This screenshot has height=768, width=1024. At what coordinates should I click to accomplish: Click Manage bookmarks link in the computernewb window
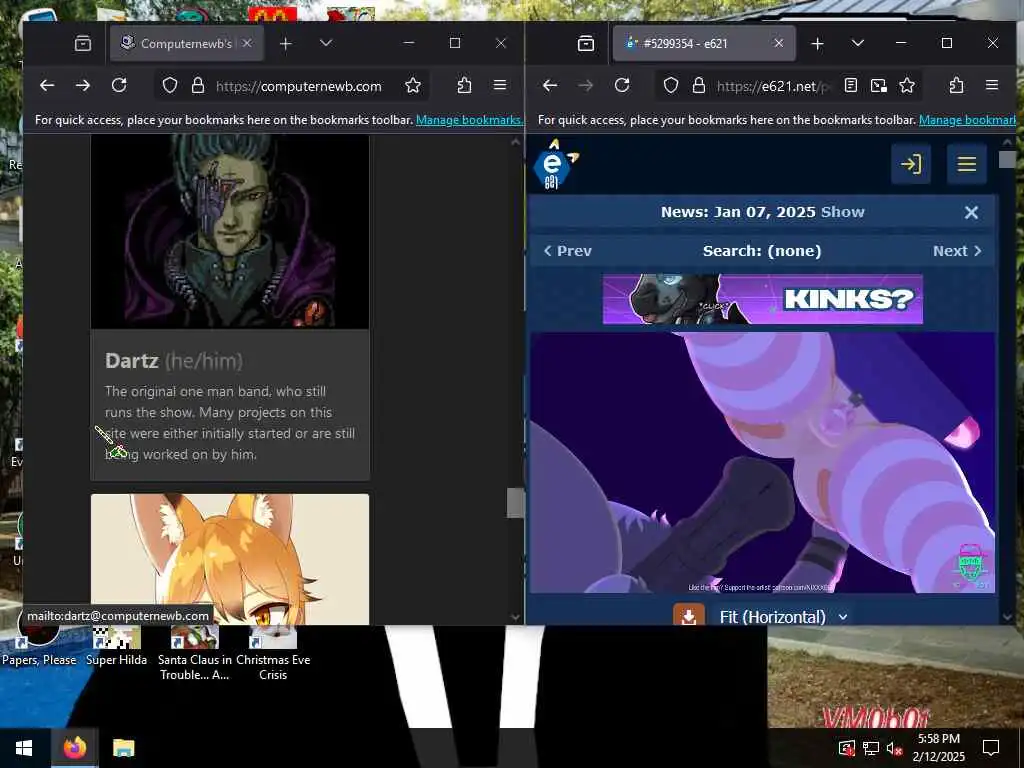click(469, 120)
